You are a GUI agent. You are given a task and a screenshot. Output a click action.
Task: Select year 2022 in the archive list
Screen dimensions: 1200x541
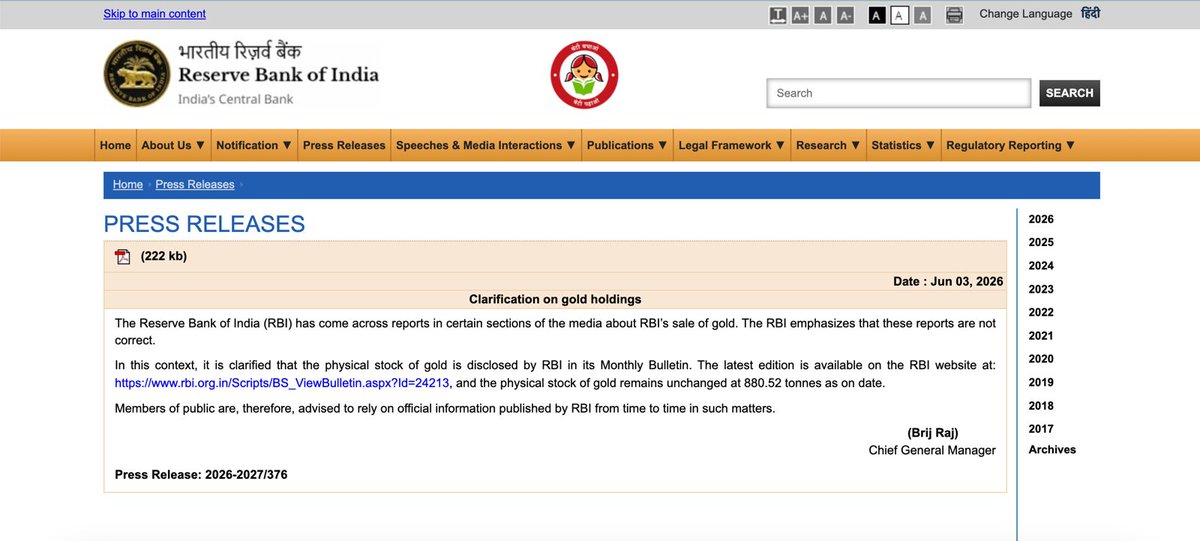(x=1041, y=312)
